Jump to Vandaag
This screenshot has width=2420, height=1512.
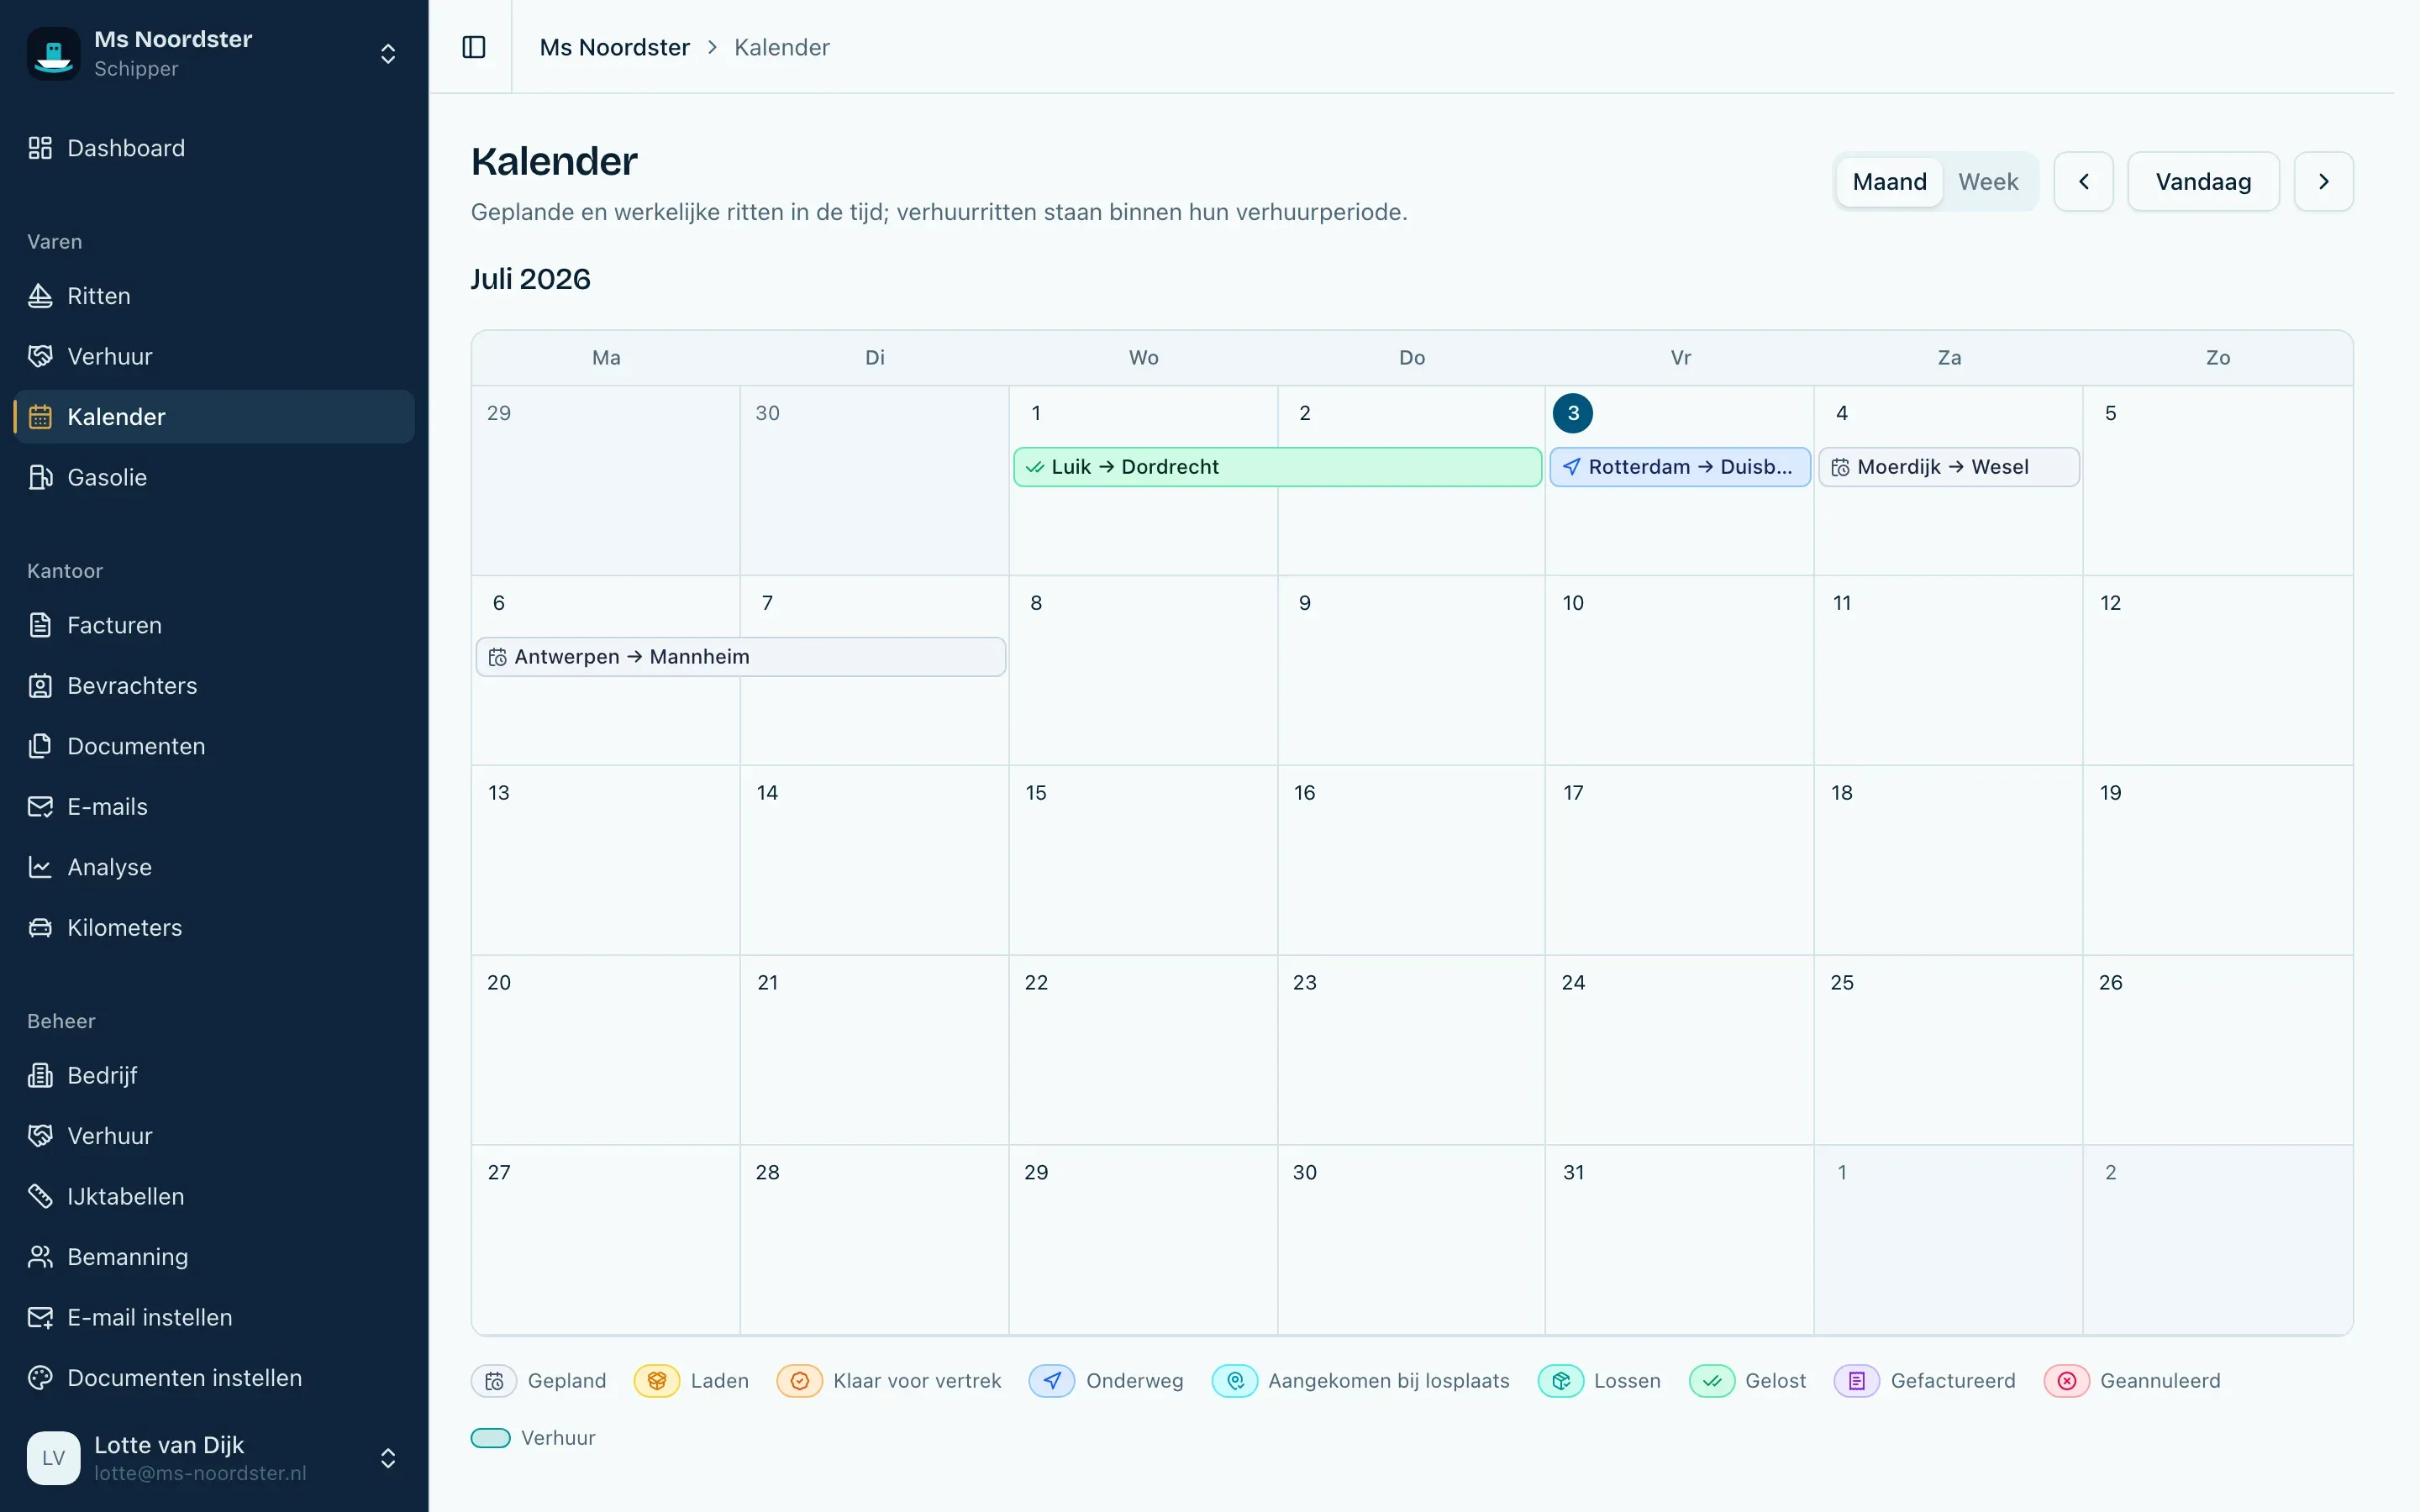[x=2203, y=182]
